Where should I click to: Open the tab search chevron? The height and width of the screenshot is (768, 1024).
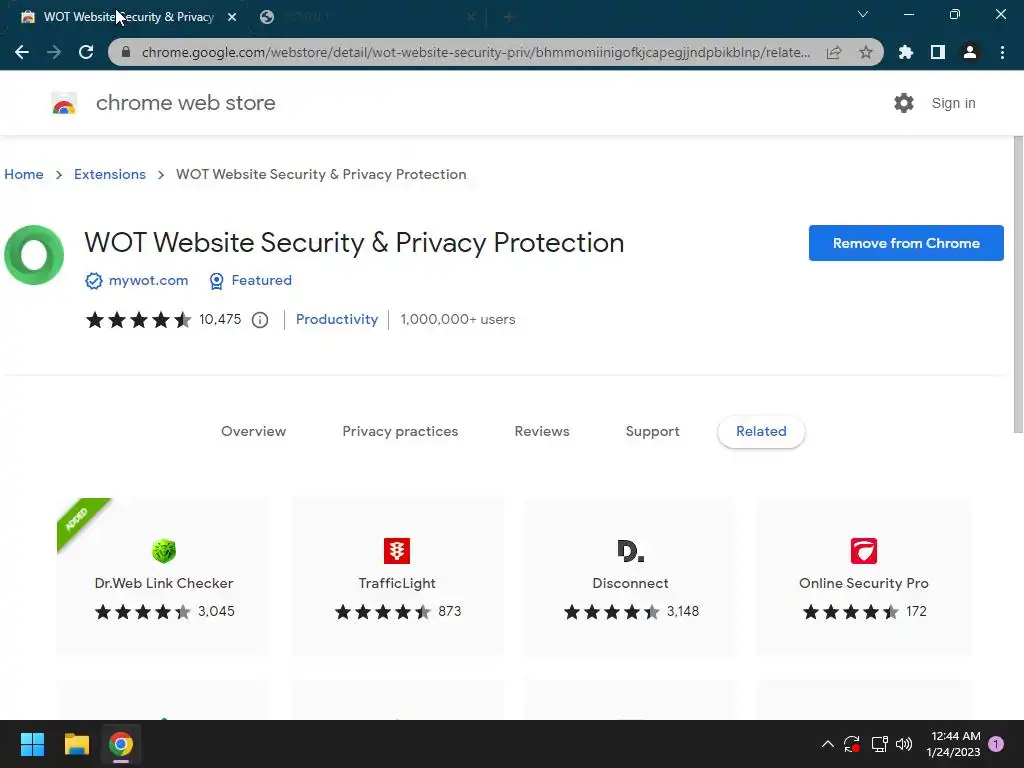[863, 15]
